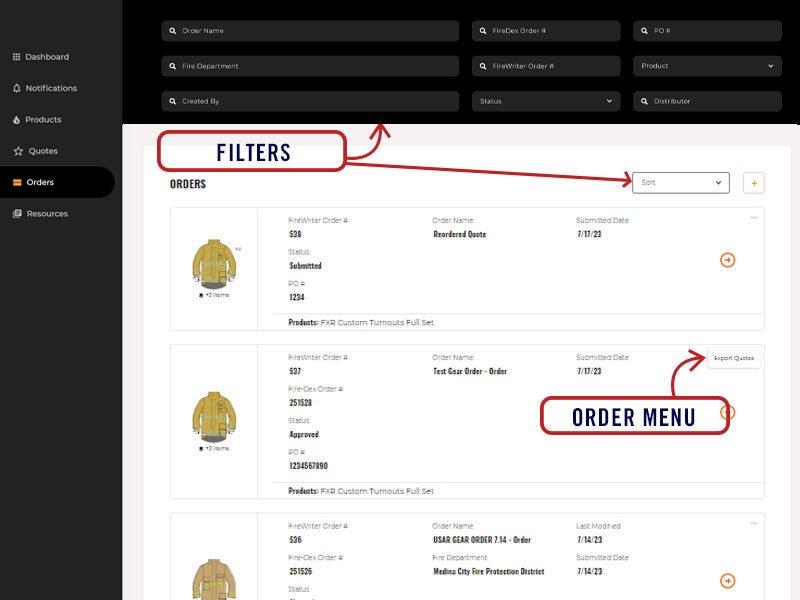Click the Resources icon in the sidebar
Screen dimensions: 800x600
click(18, 213)
